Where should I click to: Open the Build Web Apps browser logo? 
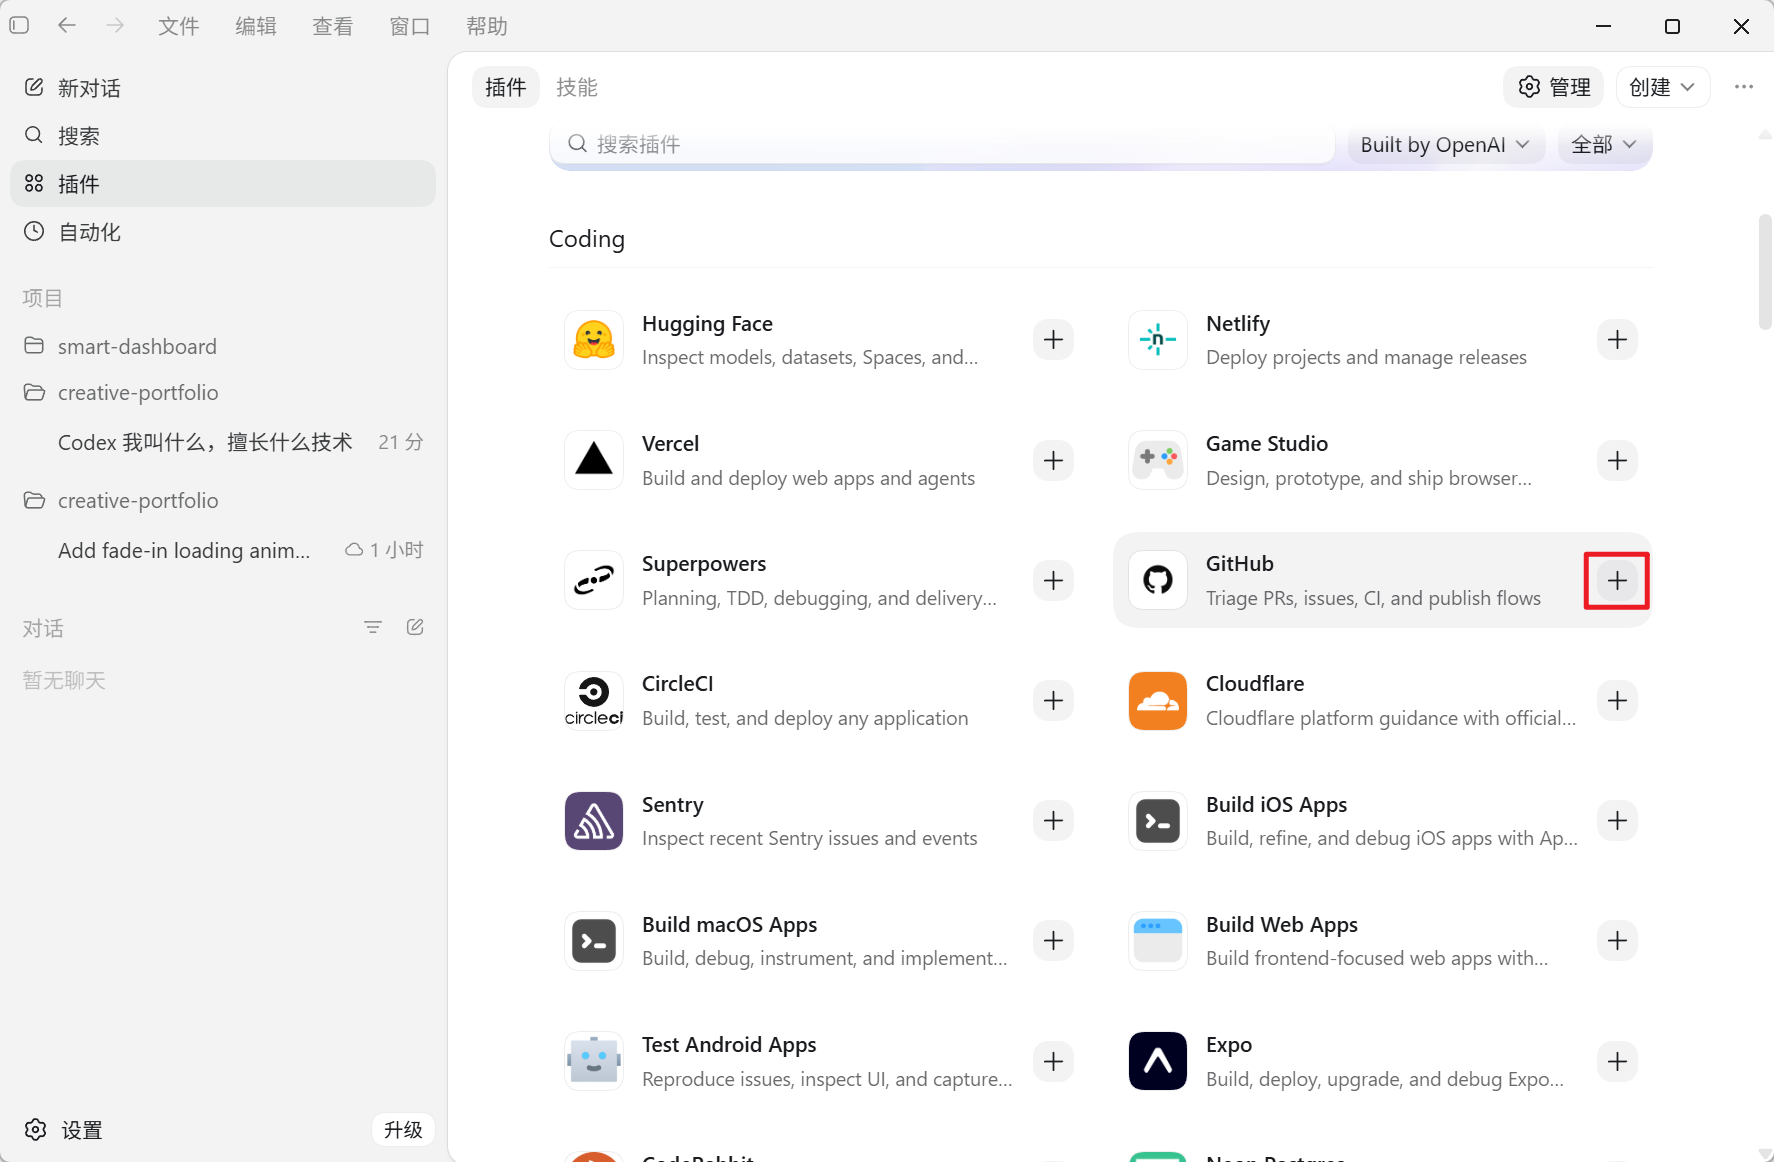1158,941
